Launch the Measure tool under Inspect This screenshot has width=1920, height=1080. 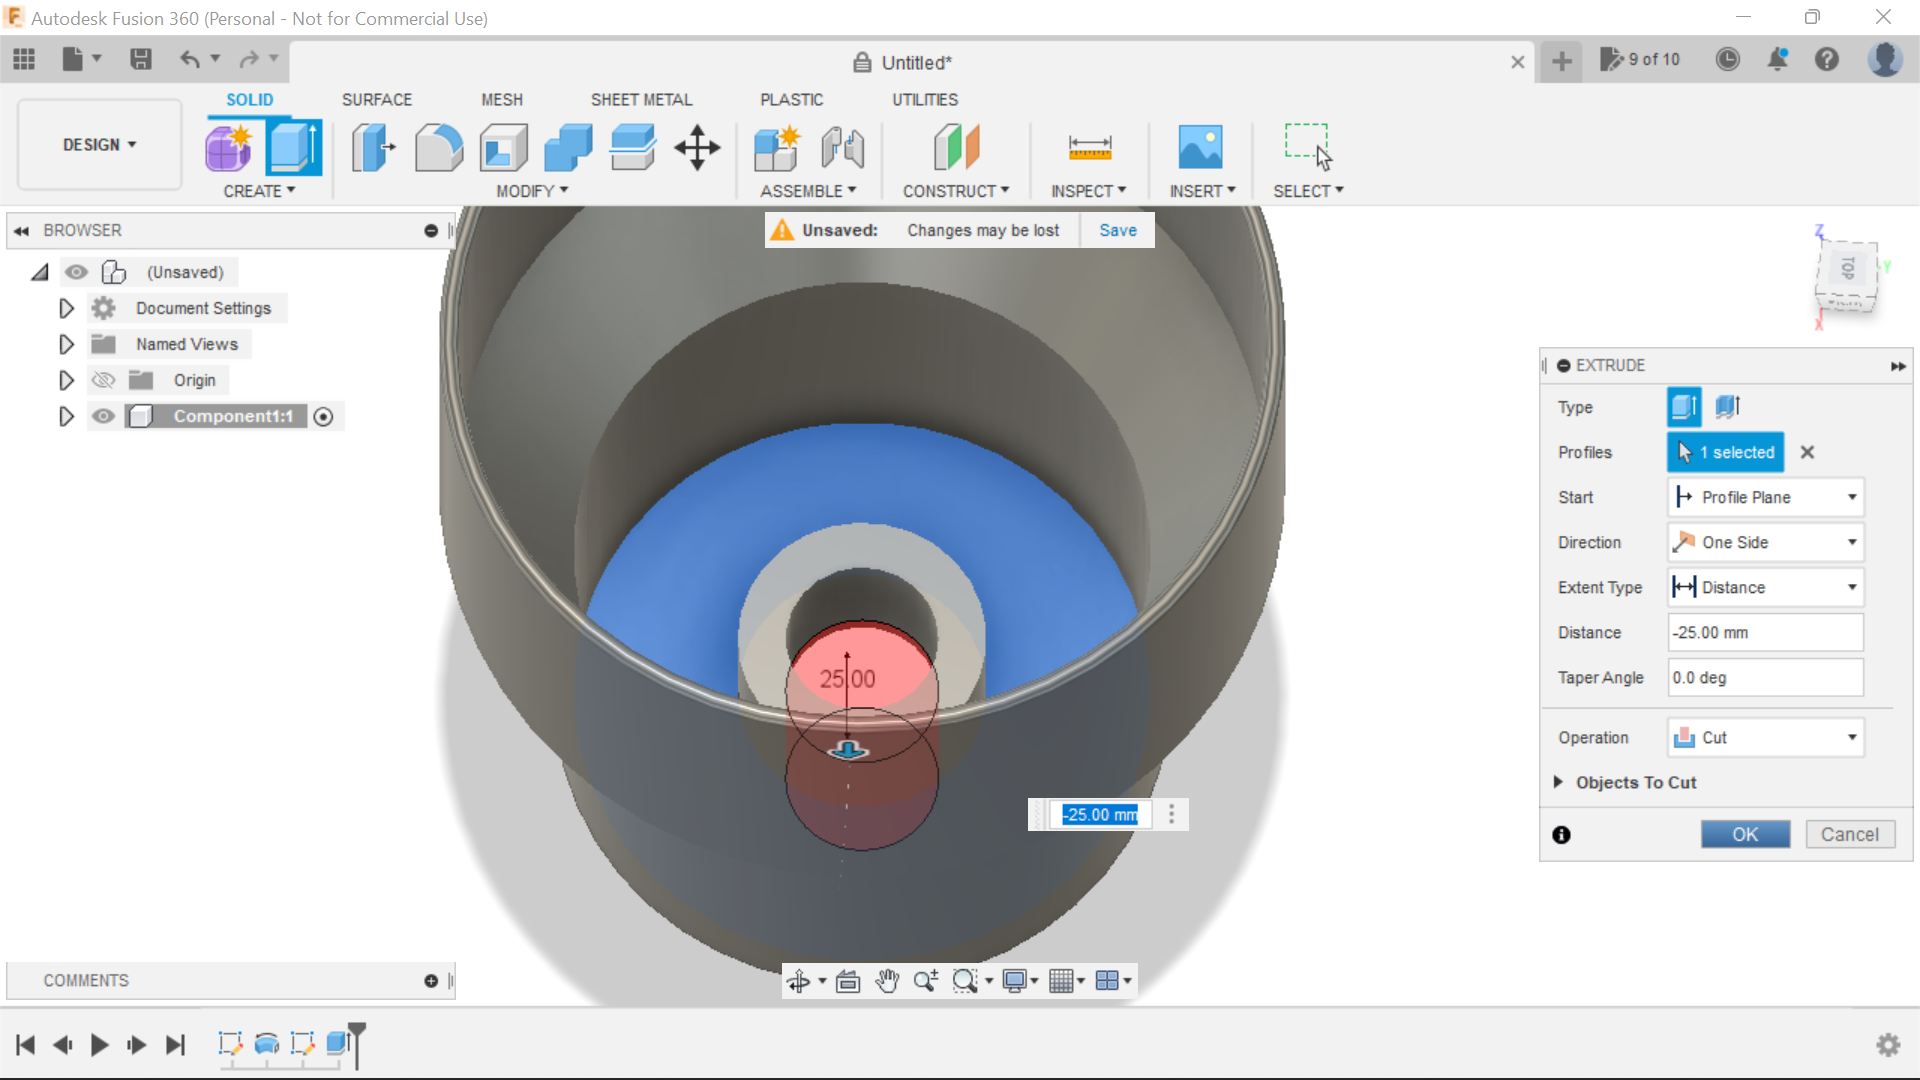coord(1090,147)
